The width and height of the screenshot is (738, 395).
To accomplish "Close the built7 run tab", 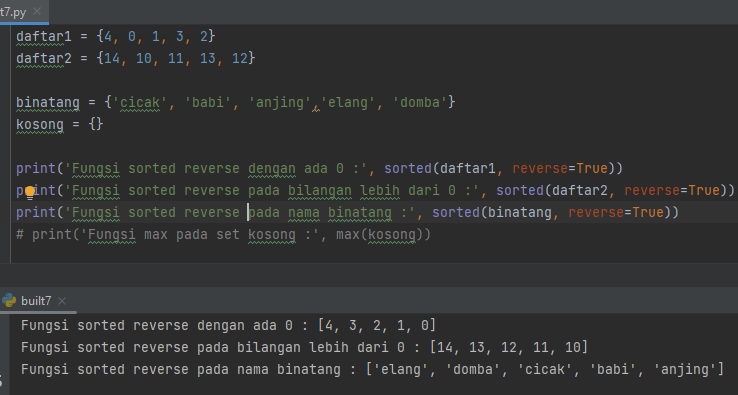I will coord(62,300).
